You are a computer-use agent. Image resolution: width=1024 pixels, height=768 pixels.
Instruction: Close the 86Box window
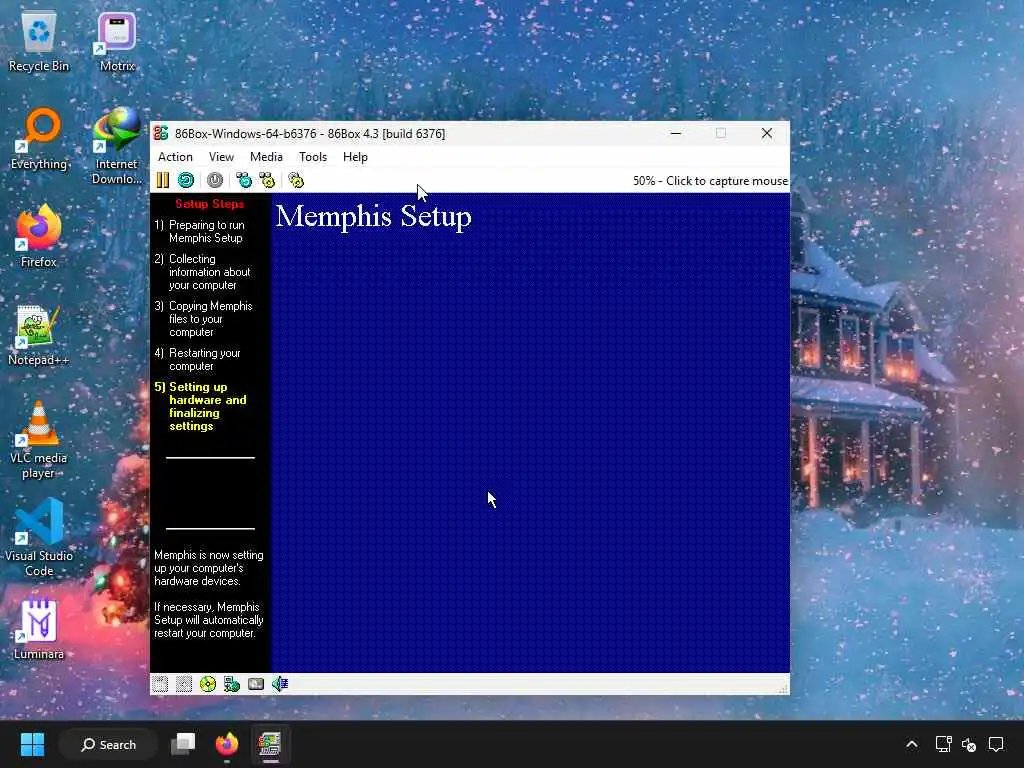(x=767, y=133)
